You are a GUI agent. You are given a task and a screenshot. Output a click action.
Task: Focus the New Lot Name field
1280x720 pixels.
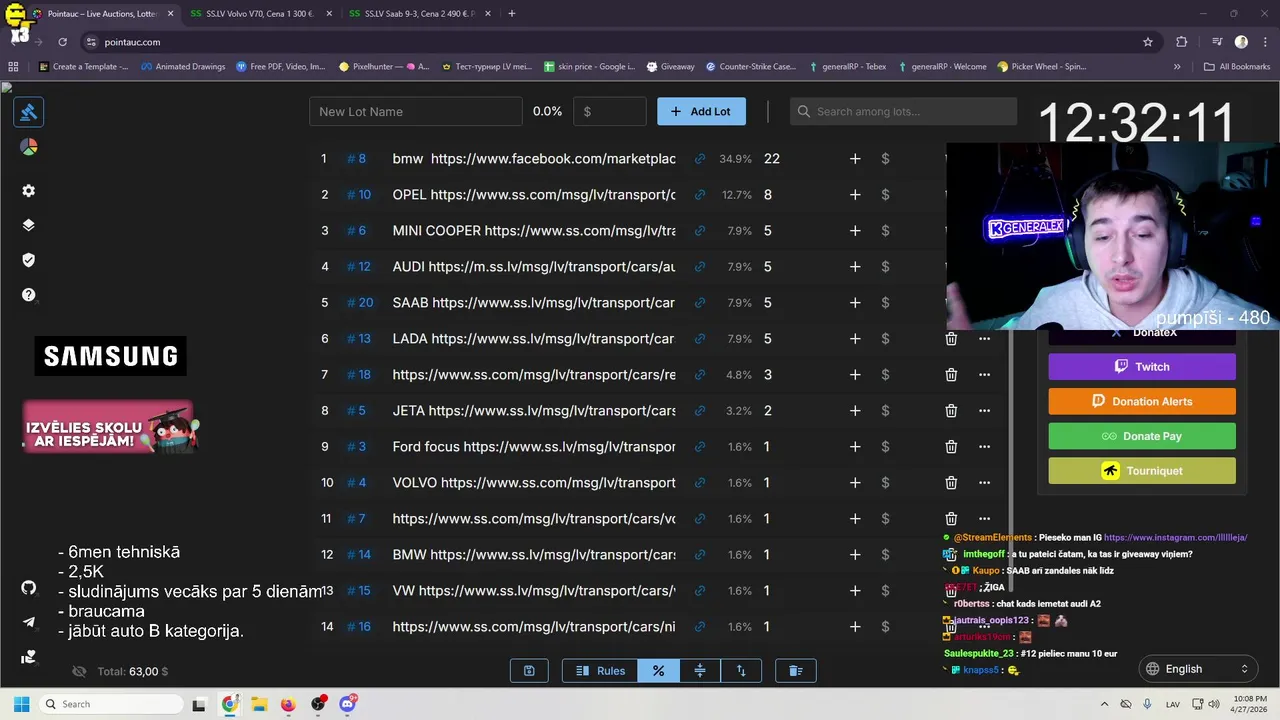415,111
